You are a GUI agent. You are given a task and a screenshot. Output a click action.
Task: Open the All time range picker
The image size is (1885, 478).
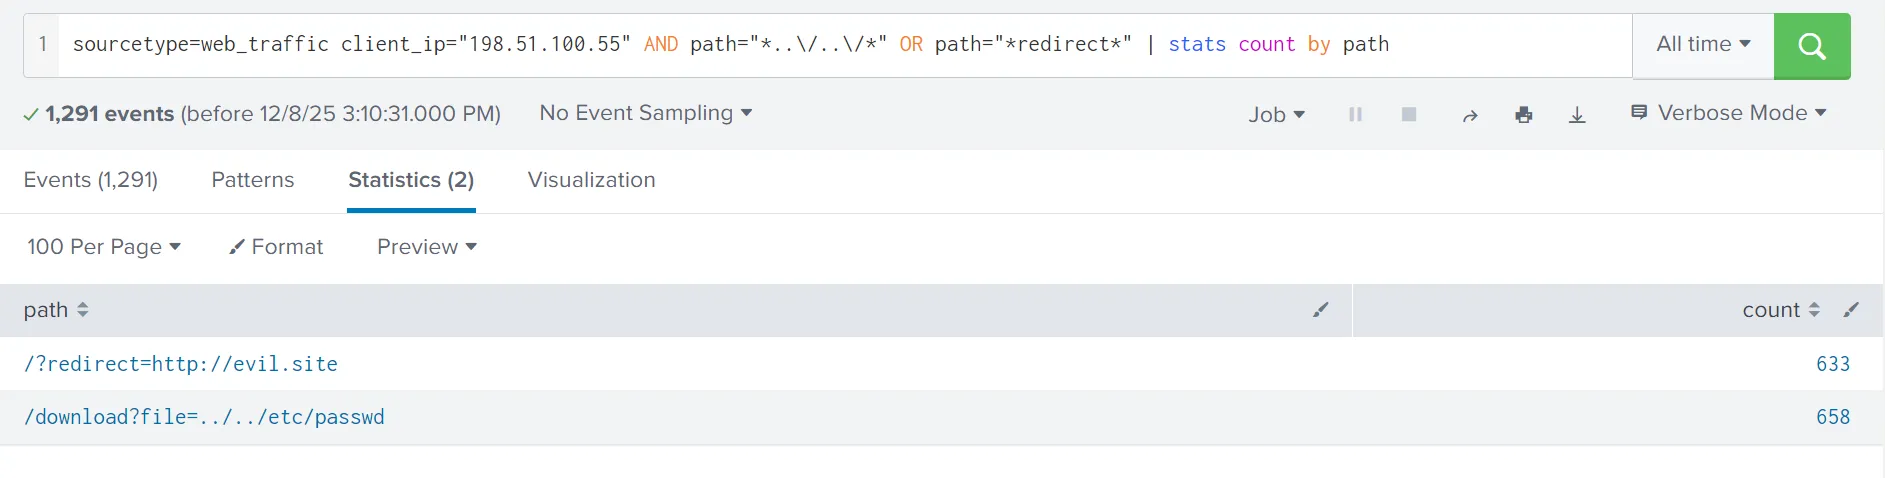point(1703,44)
